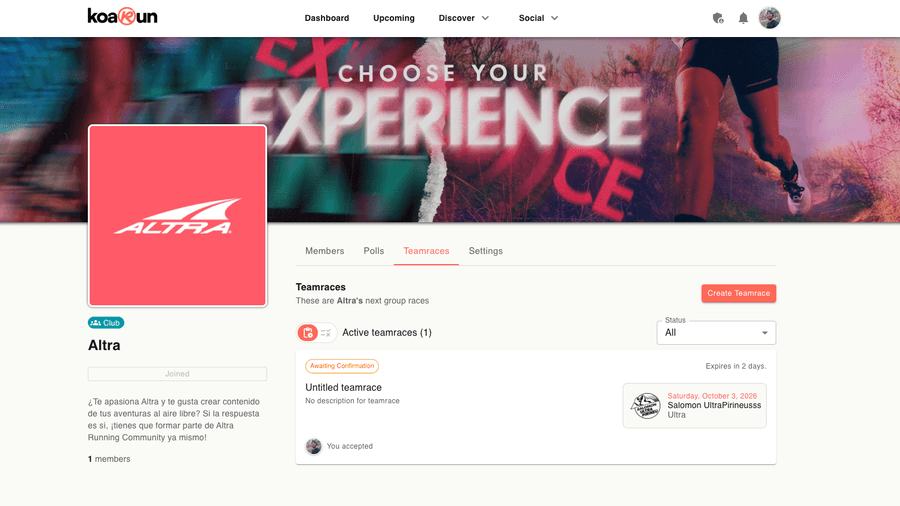Toggle the active teamraces switch

[316, 333]
